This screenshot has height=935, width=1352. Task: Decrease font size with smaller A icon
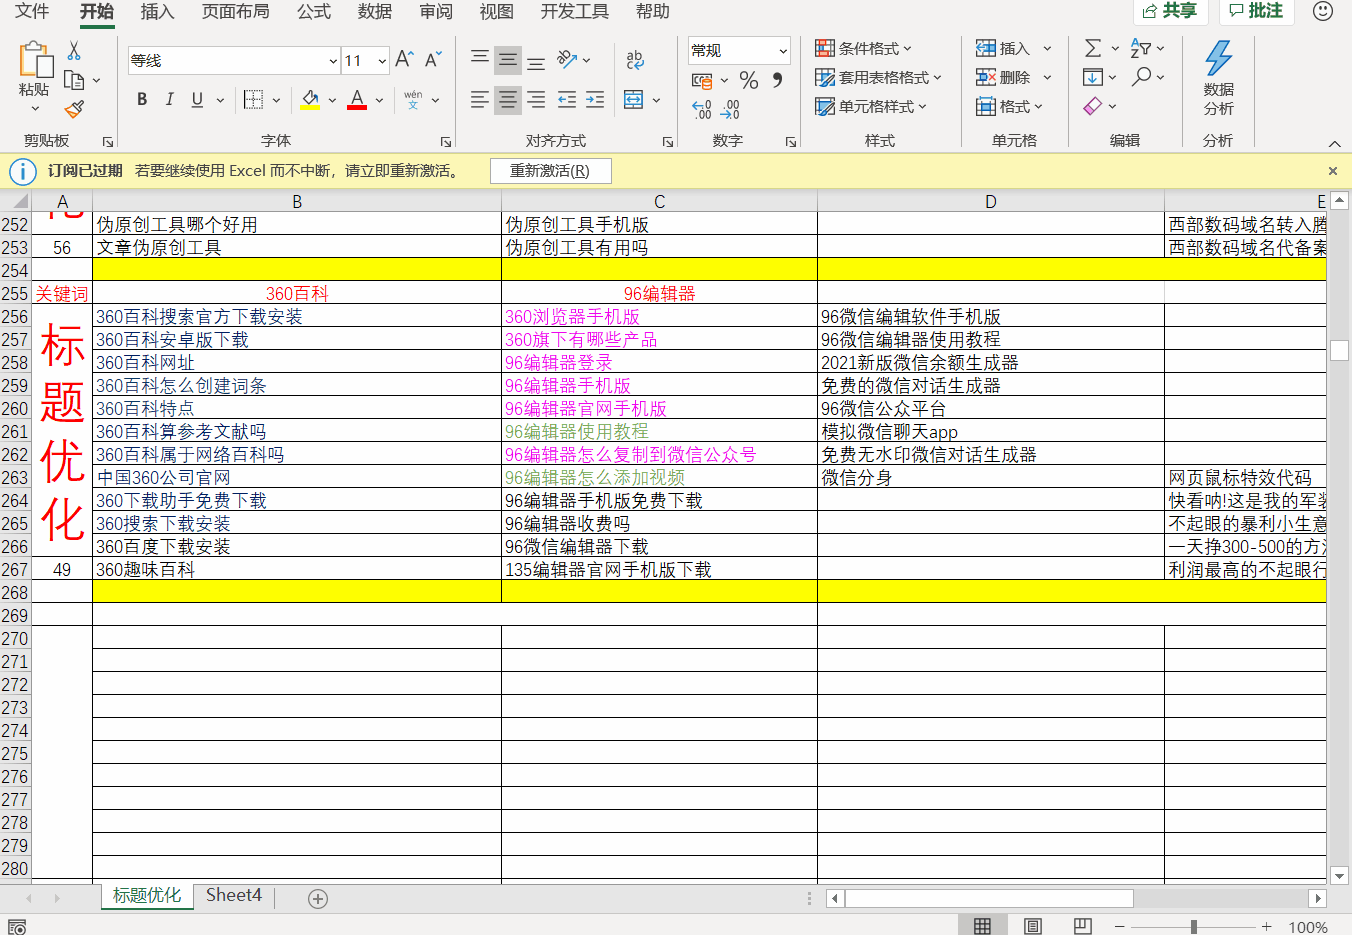point(432,60)
